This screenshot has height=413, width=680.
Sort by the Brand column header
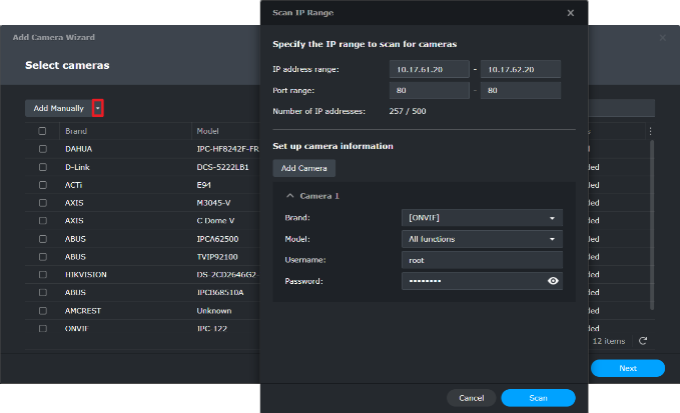[76, 131]
